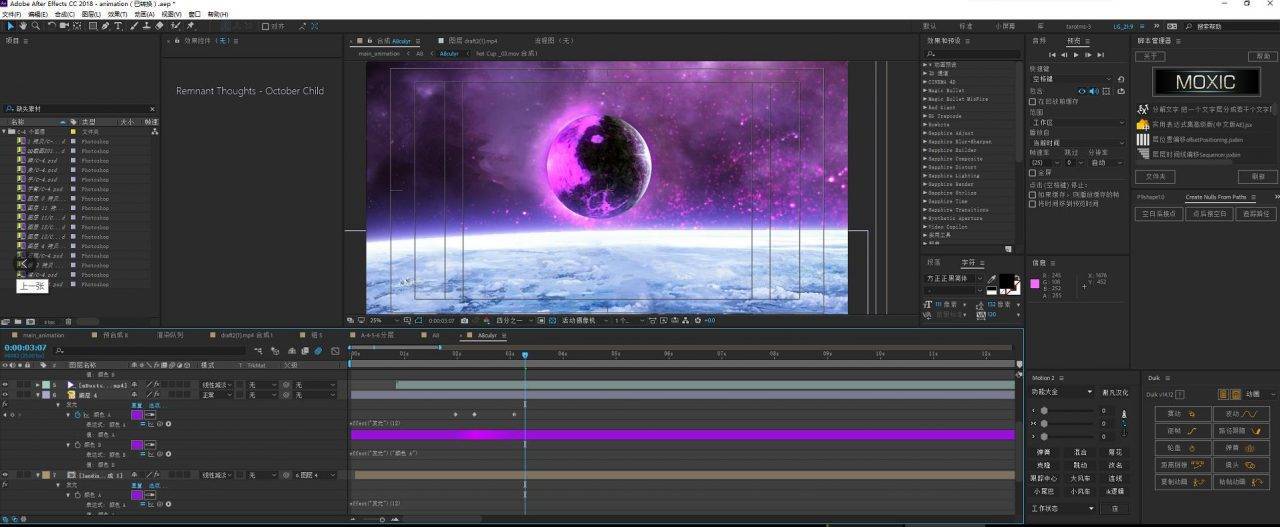This screenshot has height=527, width=1280.
Task: Switch to main_animation timeline tab
Action: [43, 335]
